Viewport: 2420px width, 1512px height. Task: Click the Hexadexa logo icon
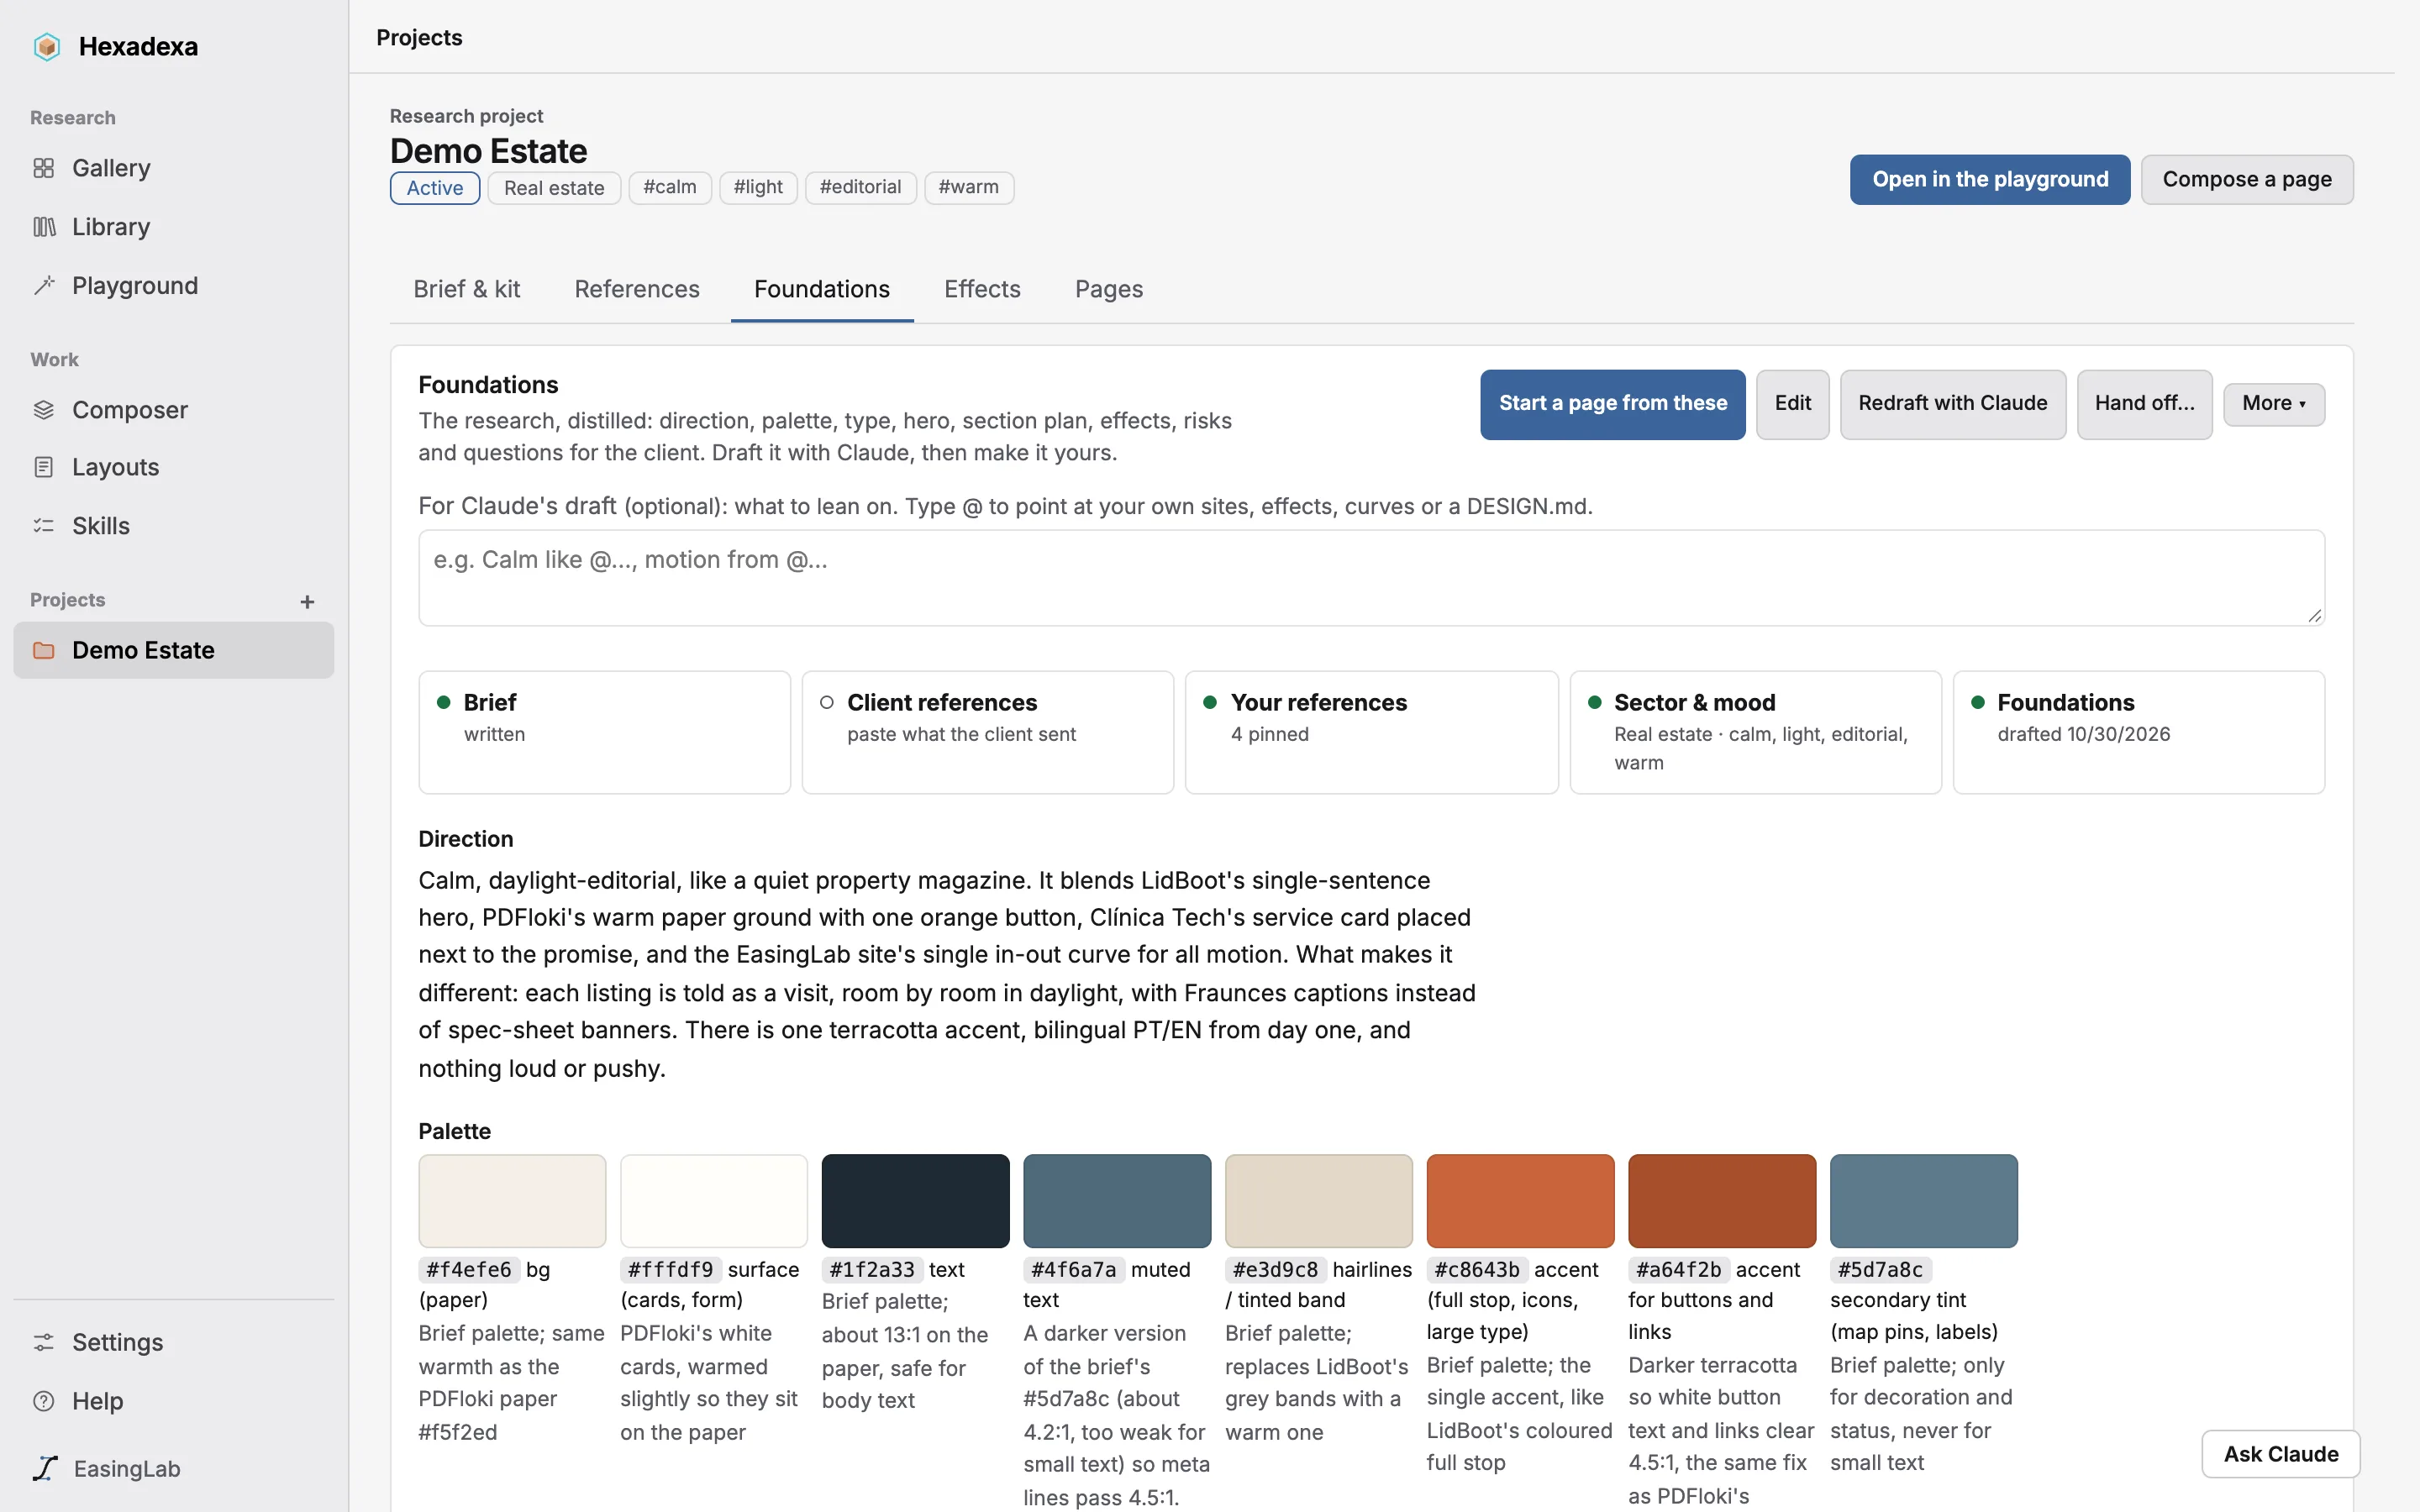pyautogui.click(x=46, y=46)
